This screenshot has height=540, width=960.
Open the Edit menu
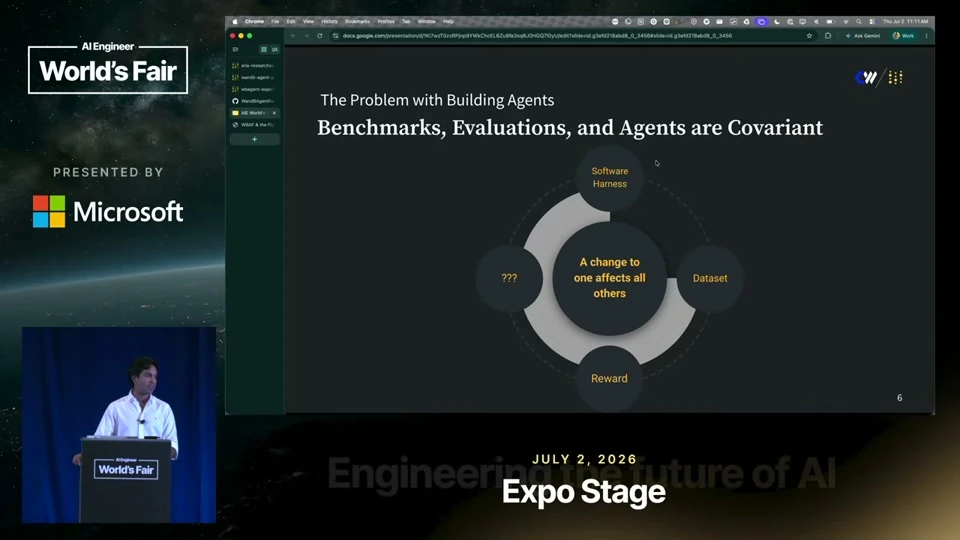[291, 21]
